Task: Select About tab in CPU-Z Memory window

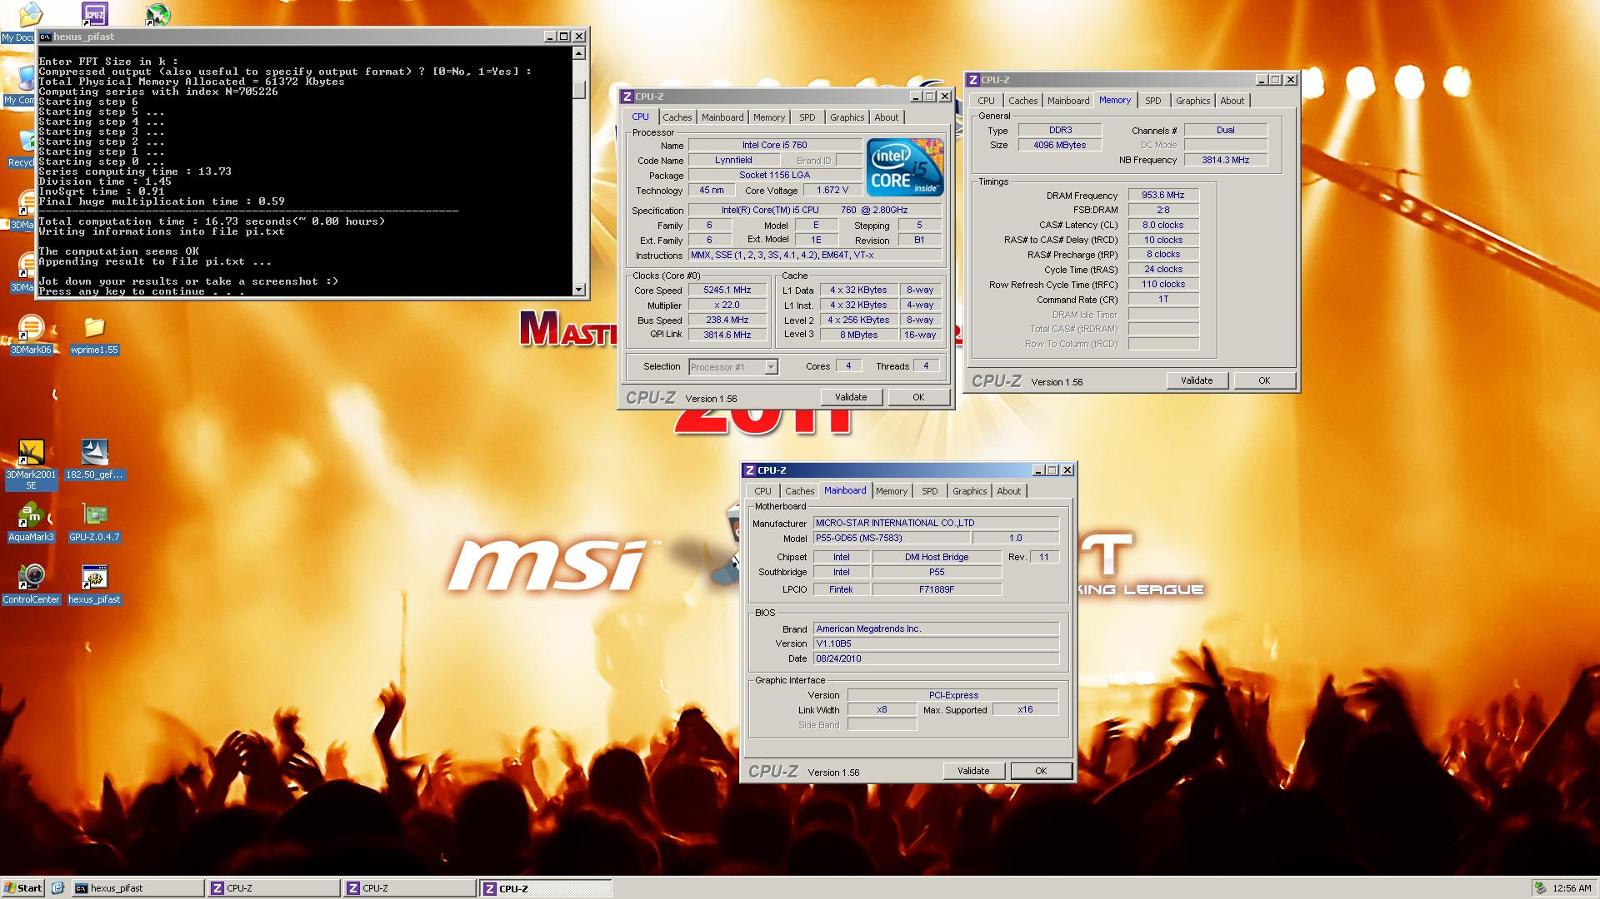Action: [x=1232, y=101]
